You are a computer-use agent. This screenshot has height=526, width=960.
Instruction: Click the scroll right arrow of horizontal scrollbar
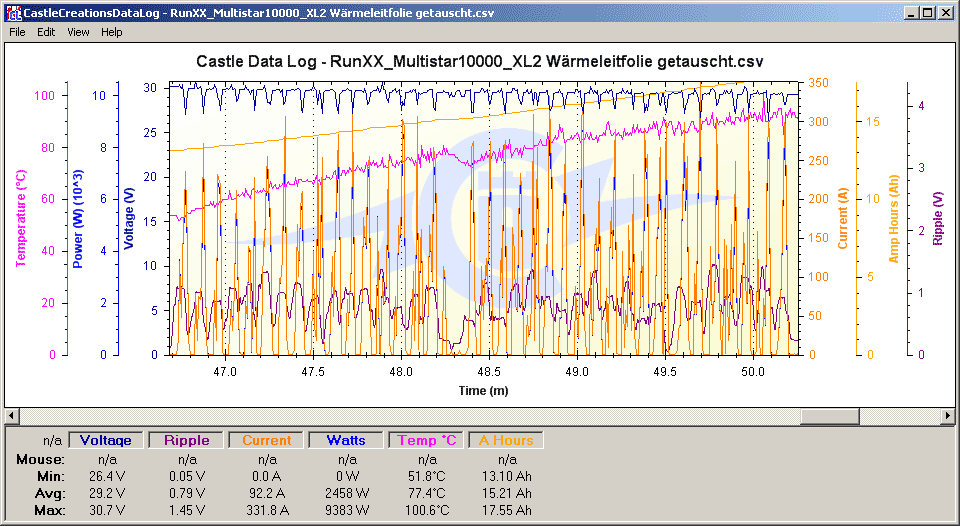(948, 416)
